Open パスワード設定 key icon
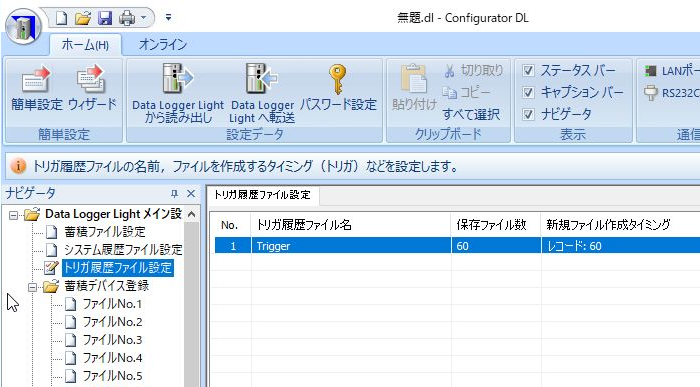The height and width of the screenshot is (387, 700). coord(338,88)
